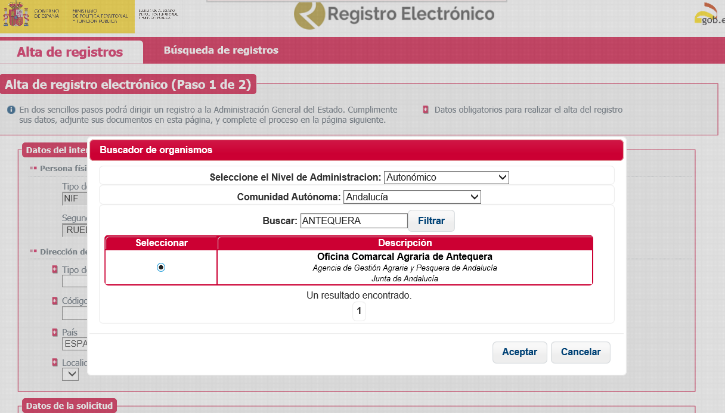The image size is (725, 413).
Task: Open the small Localidad dropdown behind the dialog
Action: (x=70, y=374)
